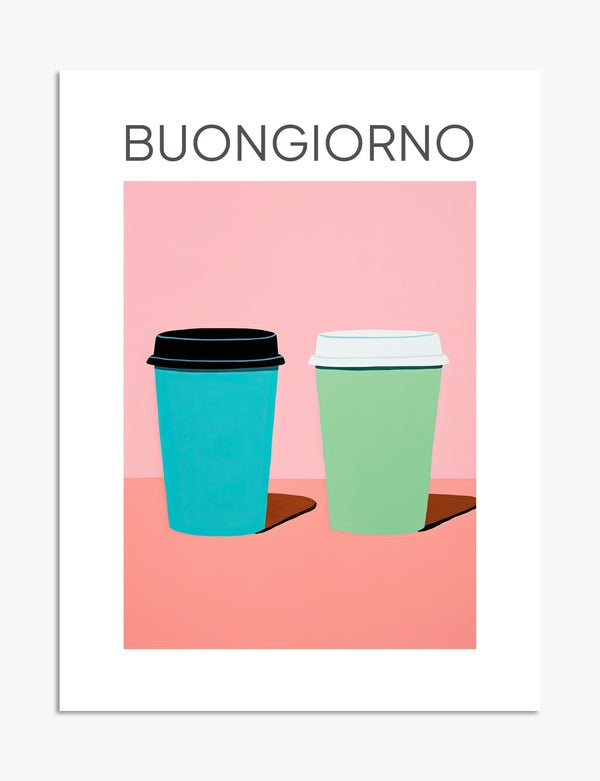Click the green coffee cup body
The width and height of the screenshot is (600, 781).
coord(378,450)
